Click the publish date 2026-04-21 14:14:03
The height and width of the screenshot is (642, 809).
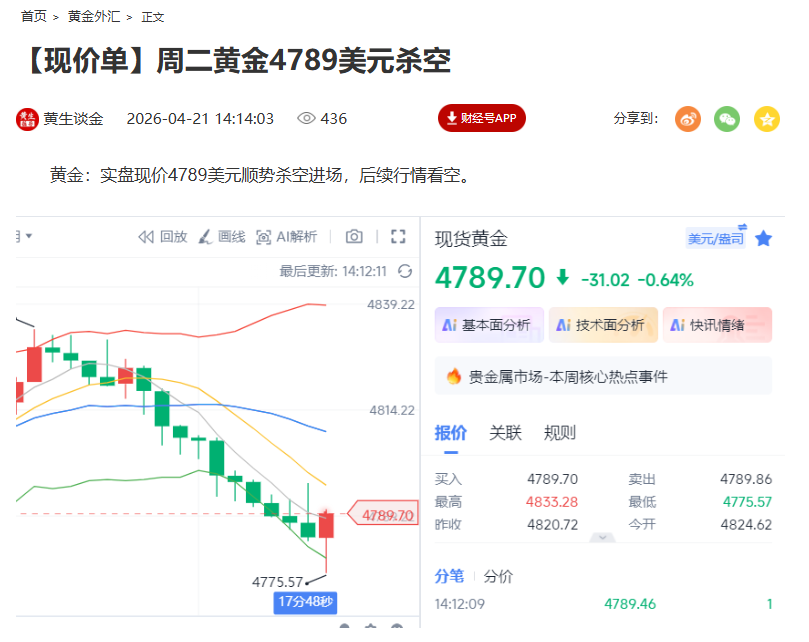point(200,119)
